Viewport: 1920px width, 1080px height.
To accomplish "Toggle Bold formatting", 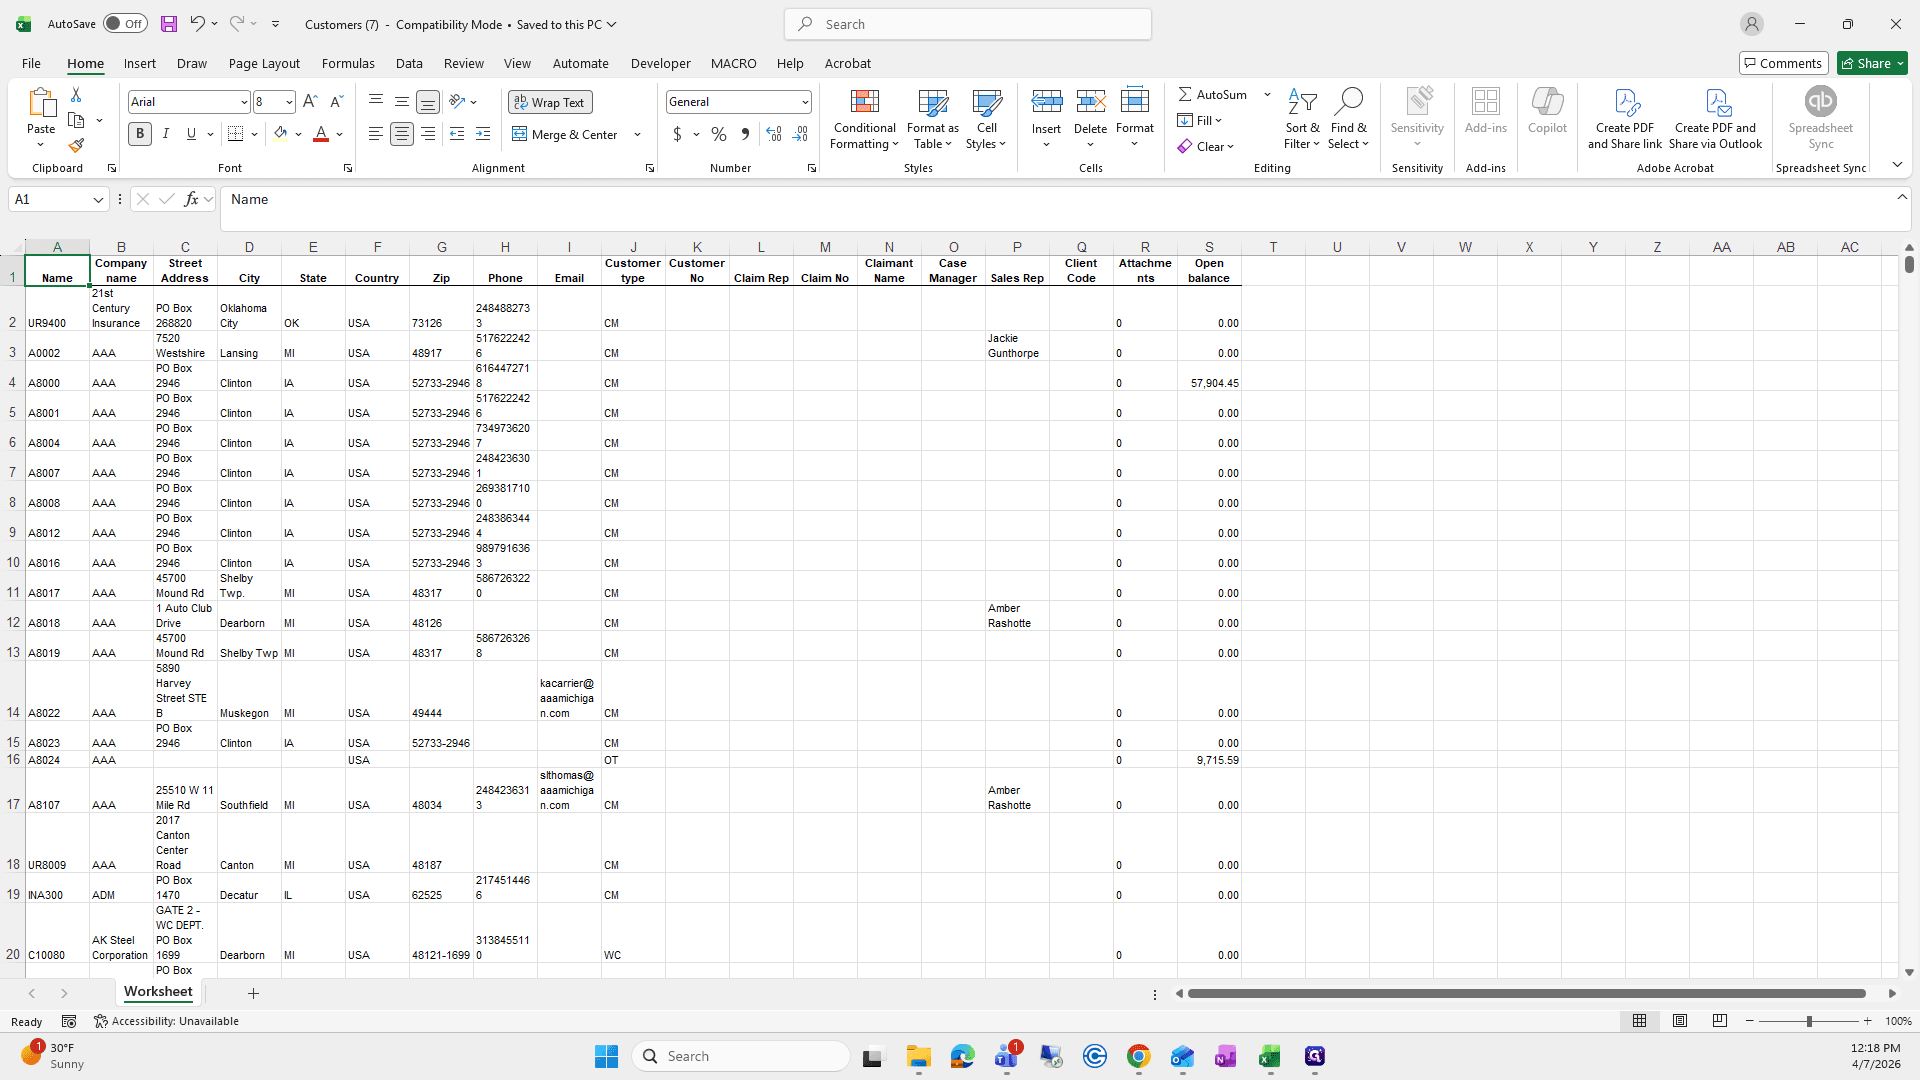I will coord(140,134).
